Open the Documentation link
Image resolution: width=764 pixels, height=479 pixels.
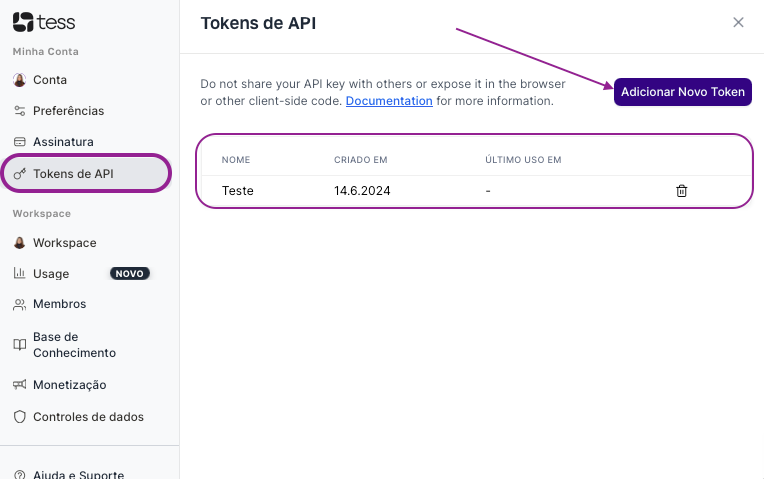(389, 101)
